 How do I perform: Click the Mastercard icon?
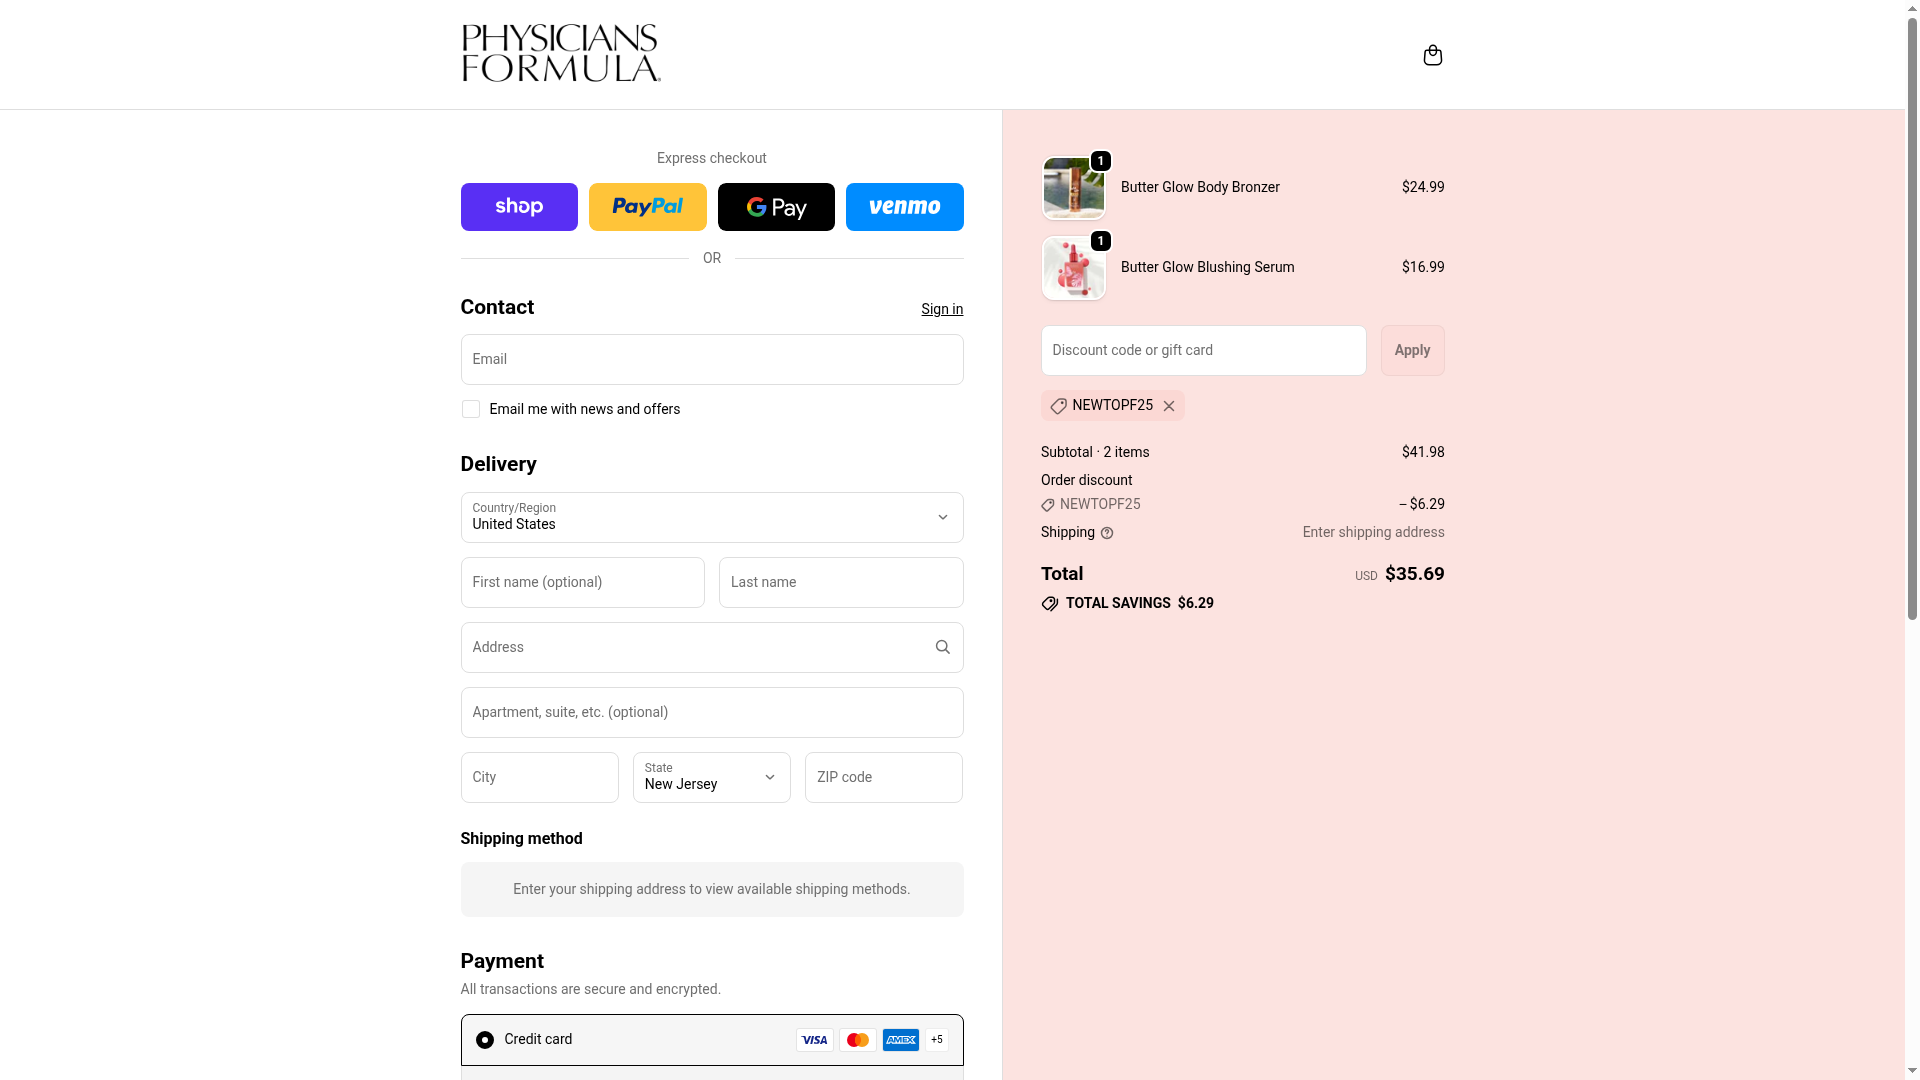click(857, 1040)
